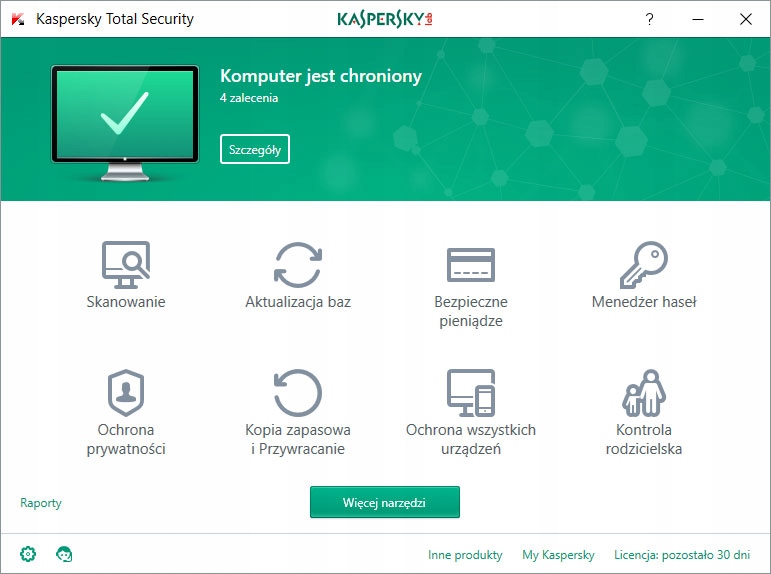Screen dimensions: 771x574
Task: Click the Więcej narzędzi button
Action: click(x=385, y=502)
